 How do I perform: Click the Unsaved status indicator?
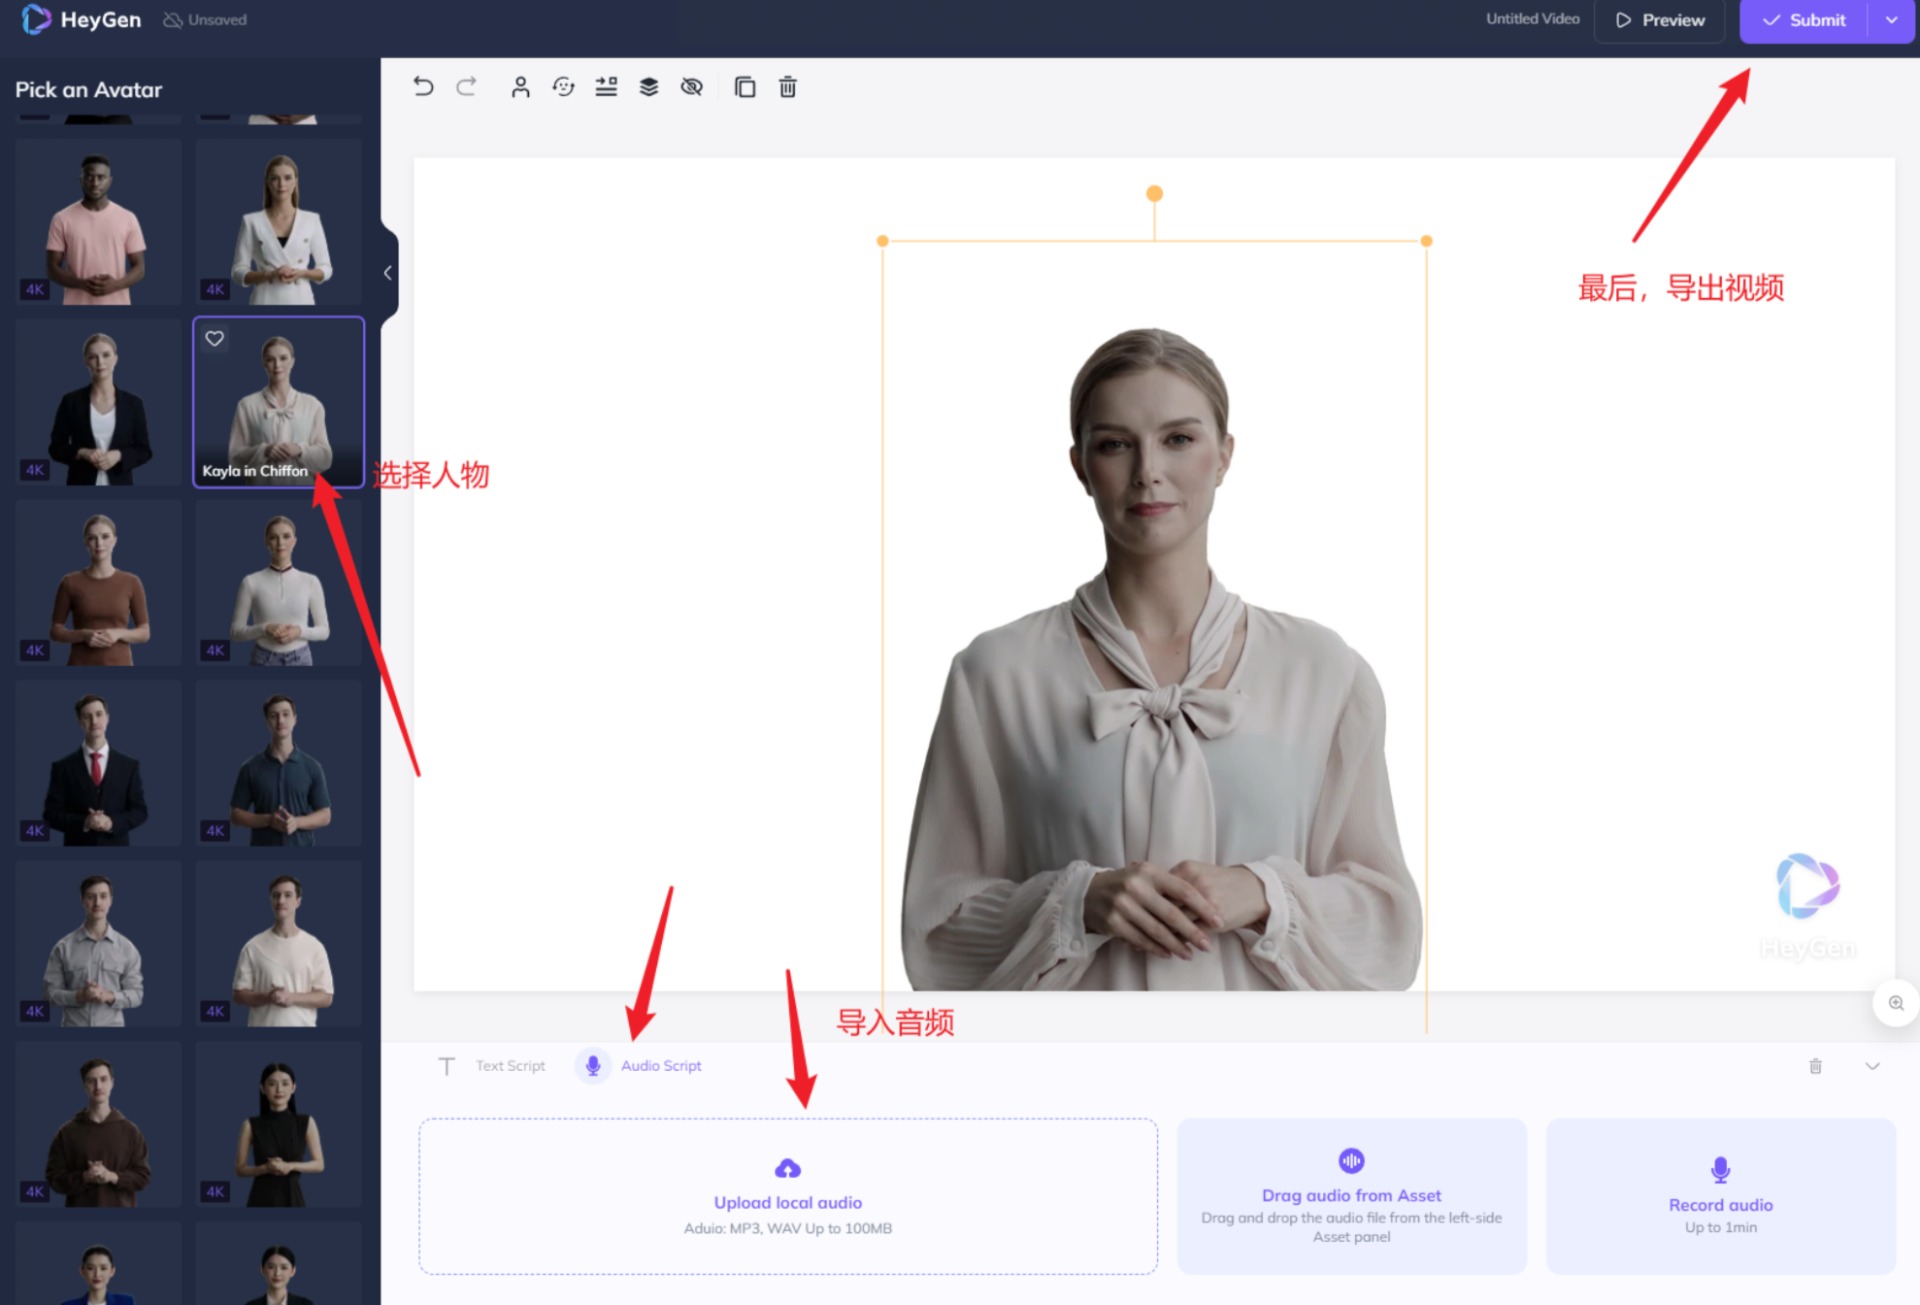205,20
